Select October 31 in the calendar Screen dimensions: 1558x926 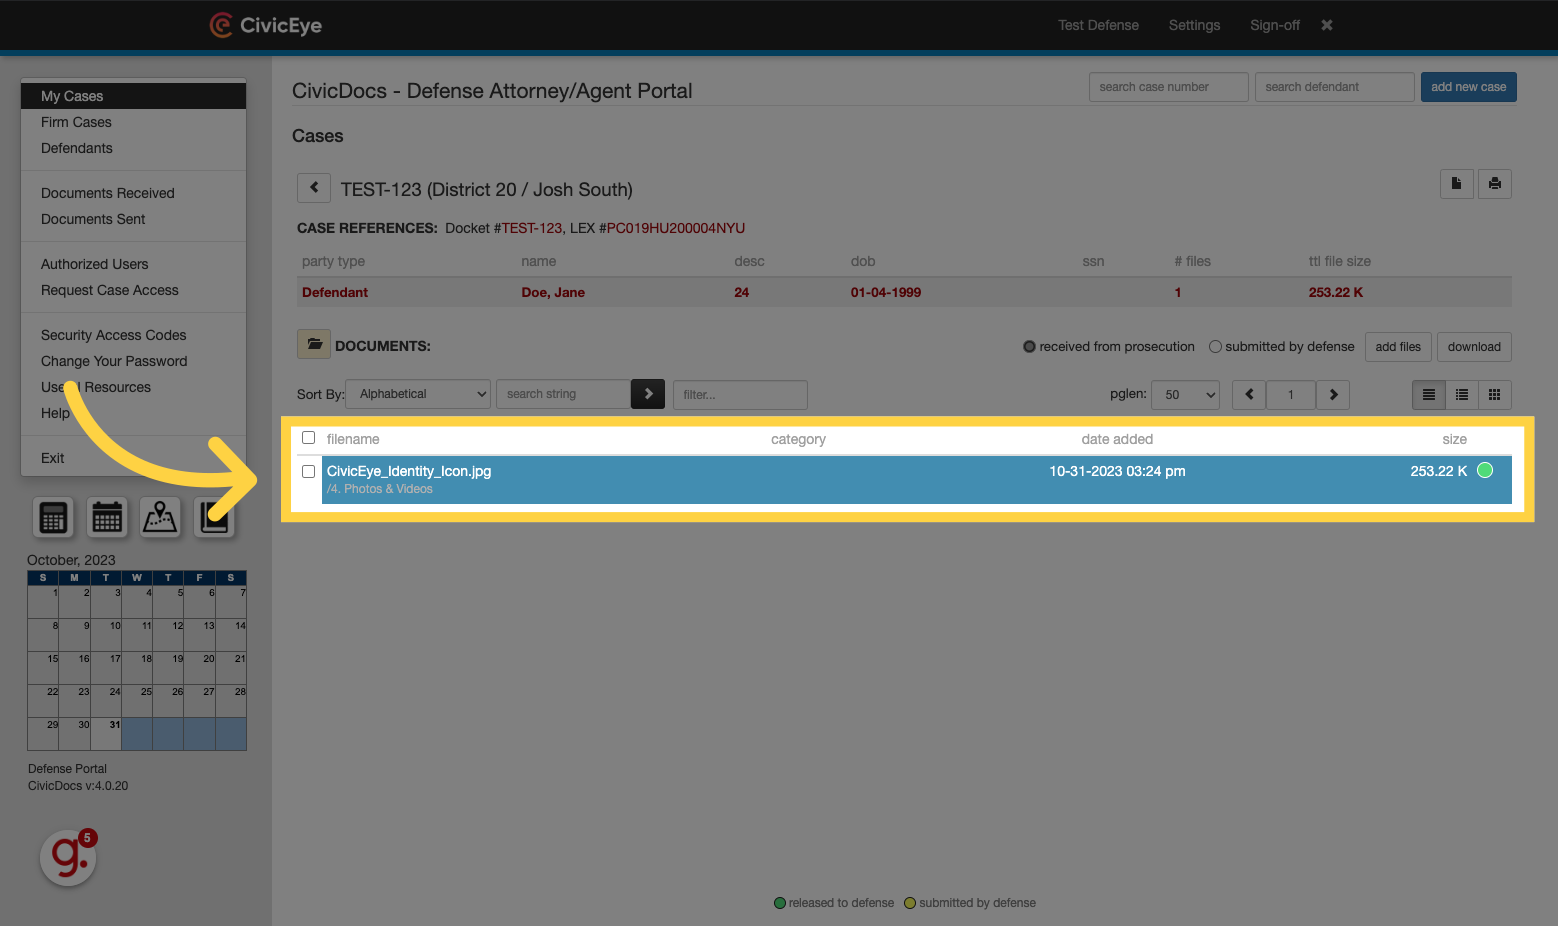pos(106,733)
